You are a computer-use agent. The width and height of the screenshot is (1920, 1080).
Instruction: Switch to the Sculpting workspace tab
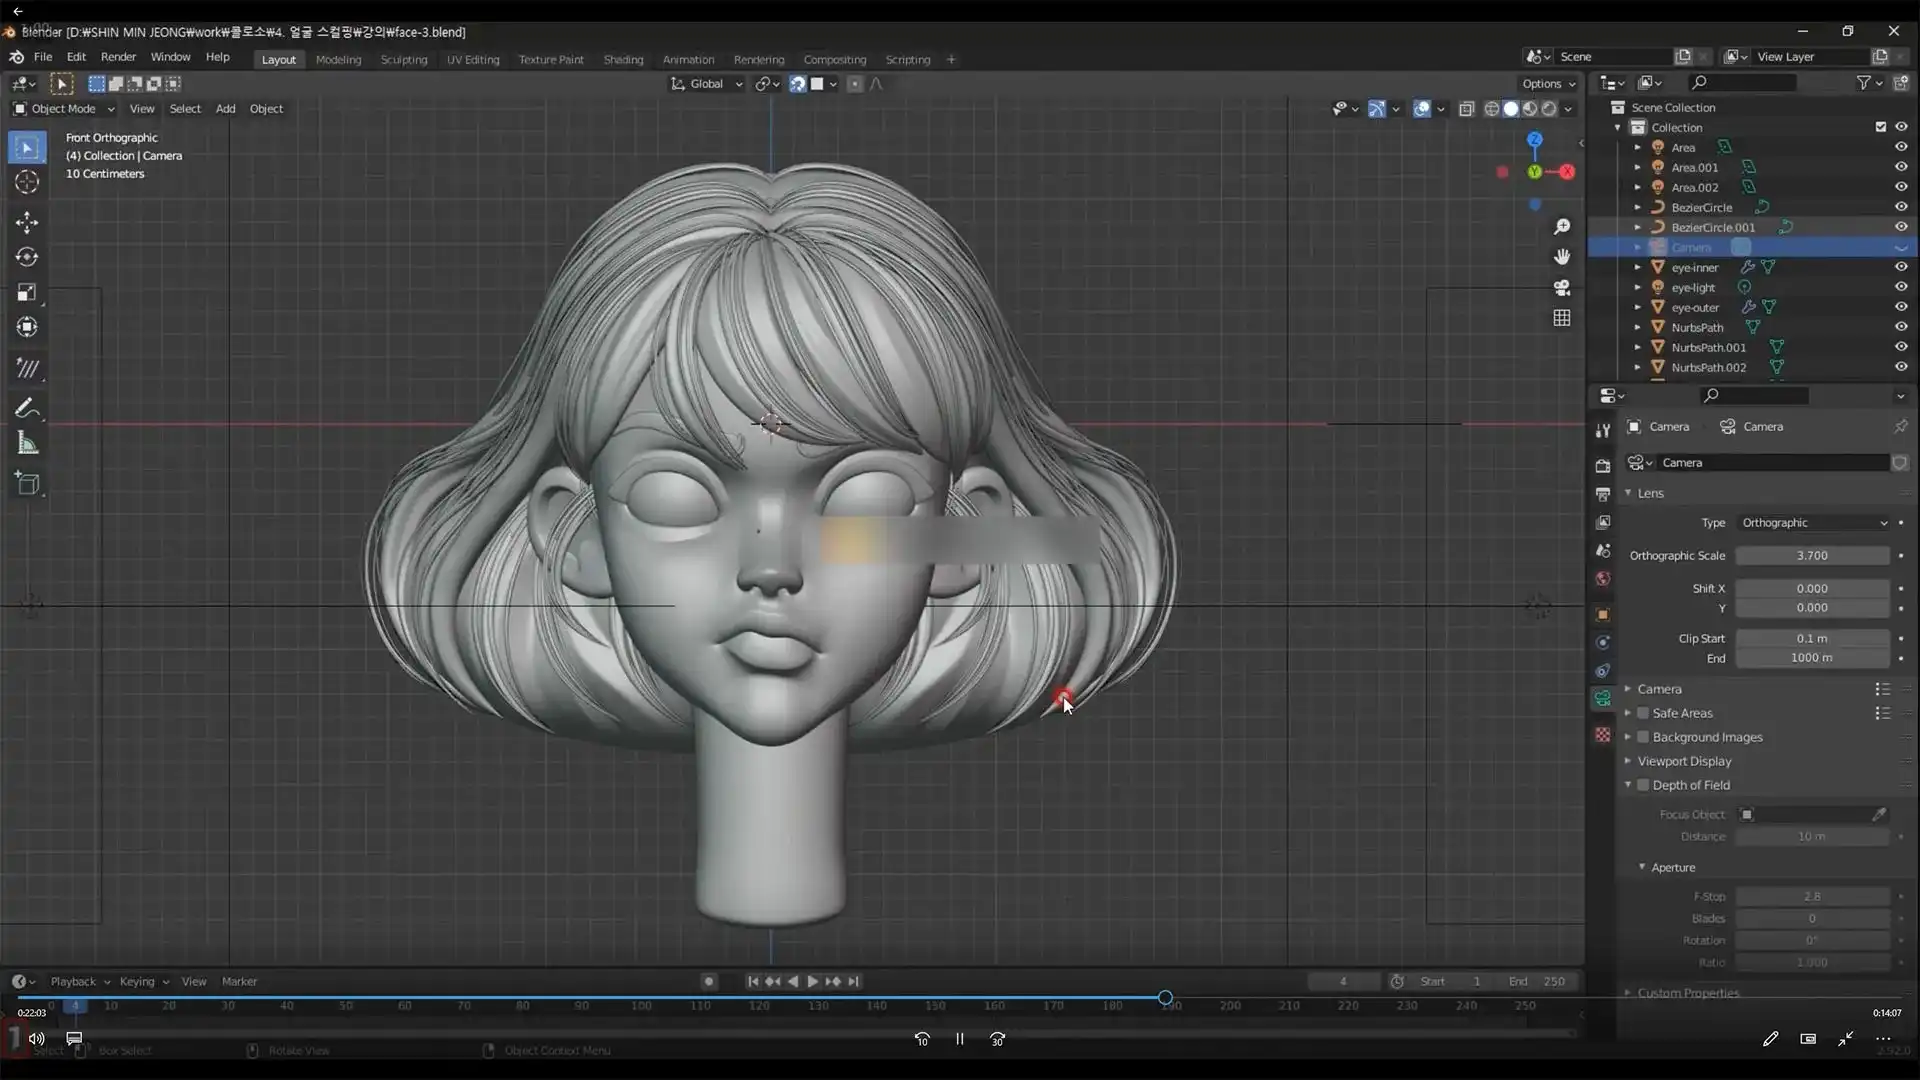pos(404,59)
